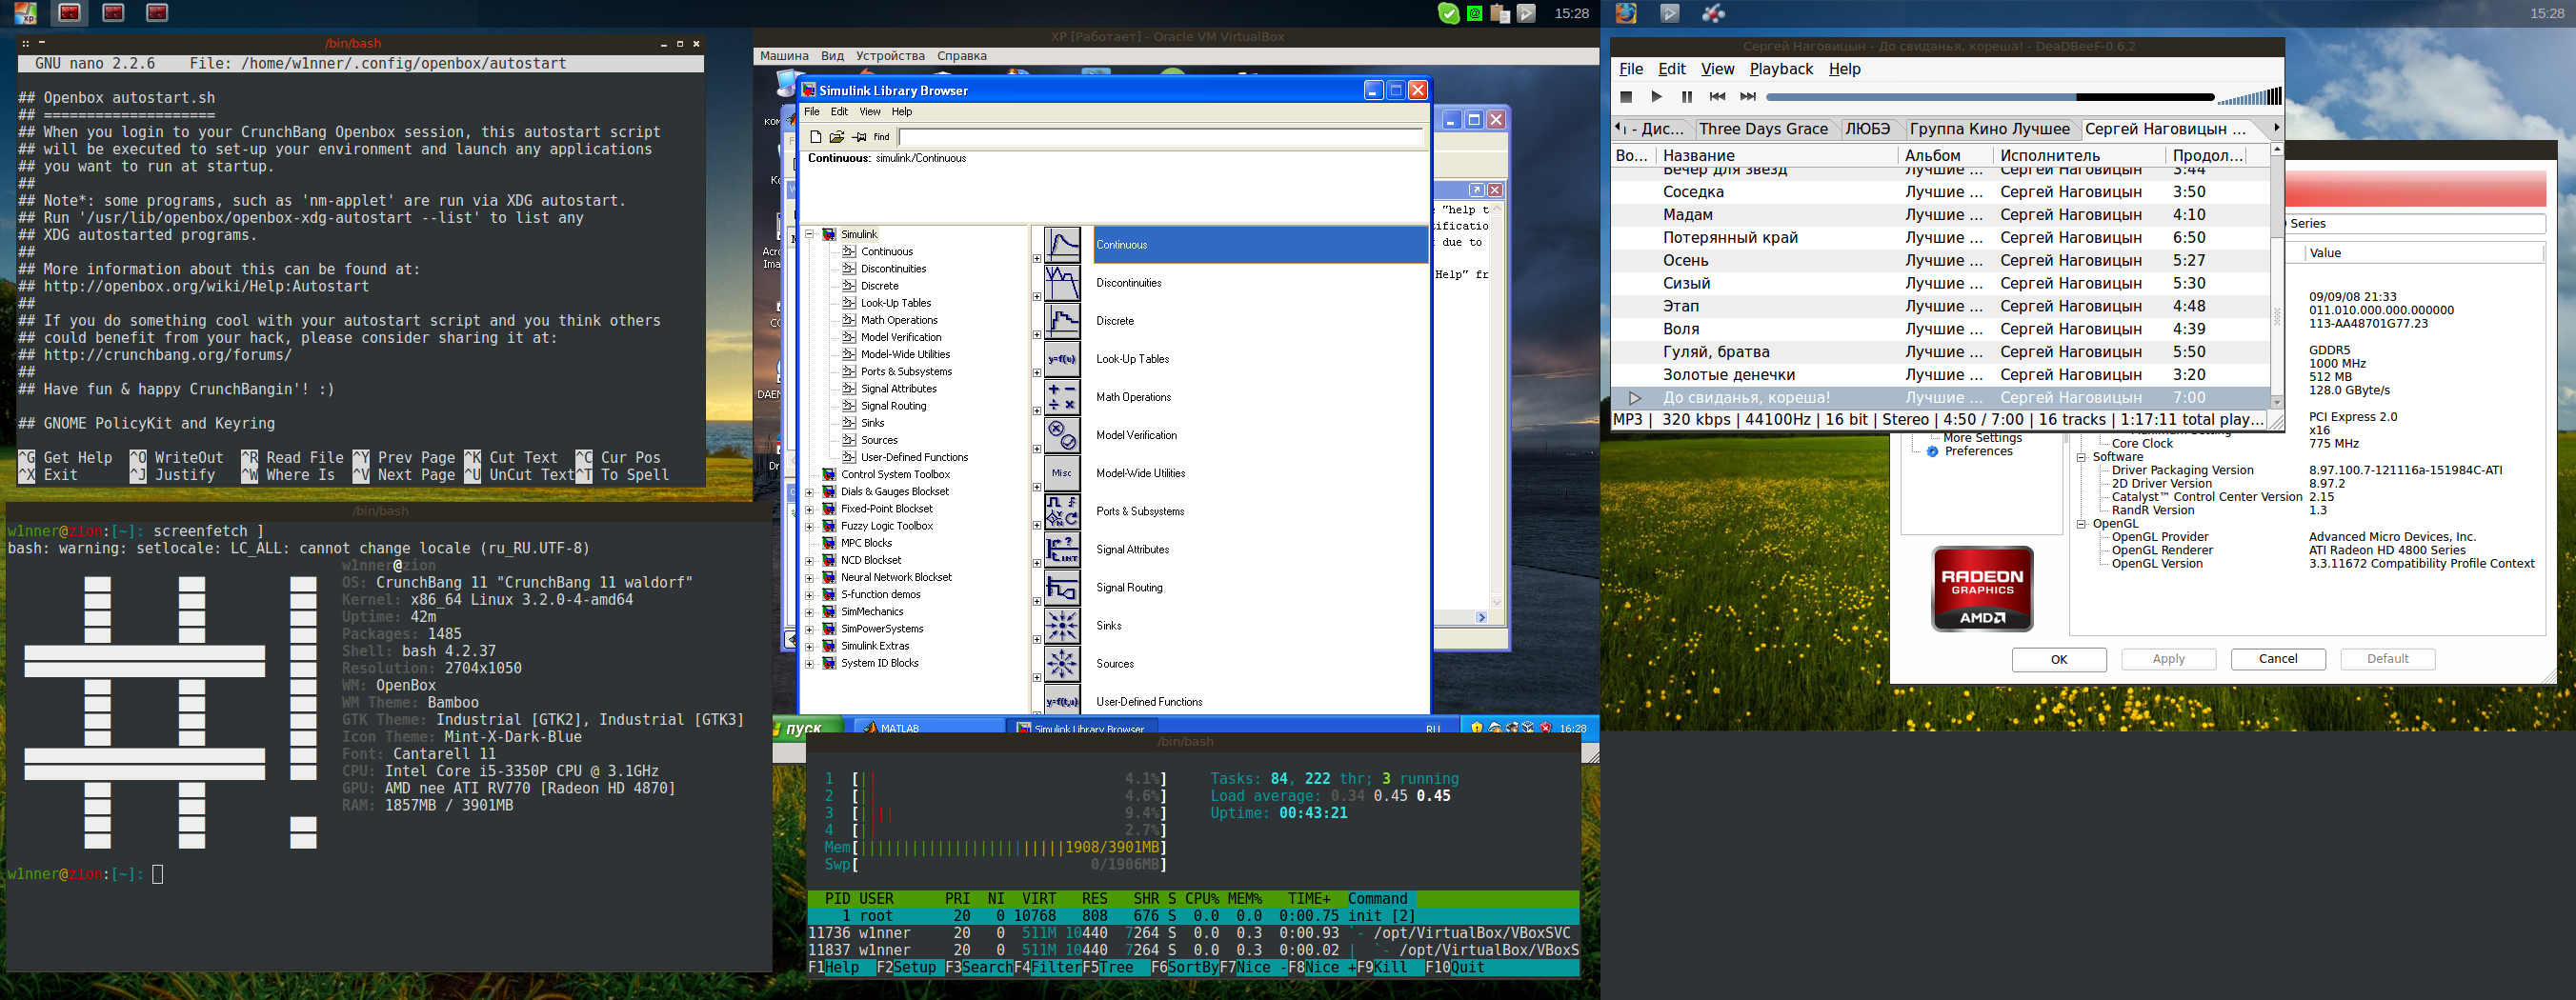Click Cancel in the Catalyst Control Center dialog
The width and height of the screenshot is (2576, 1000).
[2278, 659]
